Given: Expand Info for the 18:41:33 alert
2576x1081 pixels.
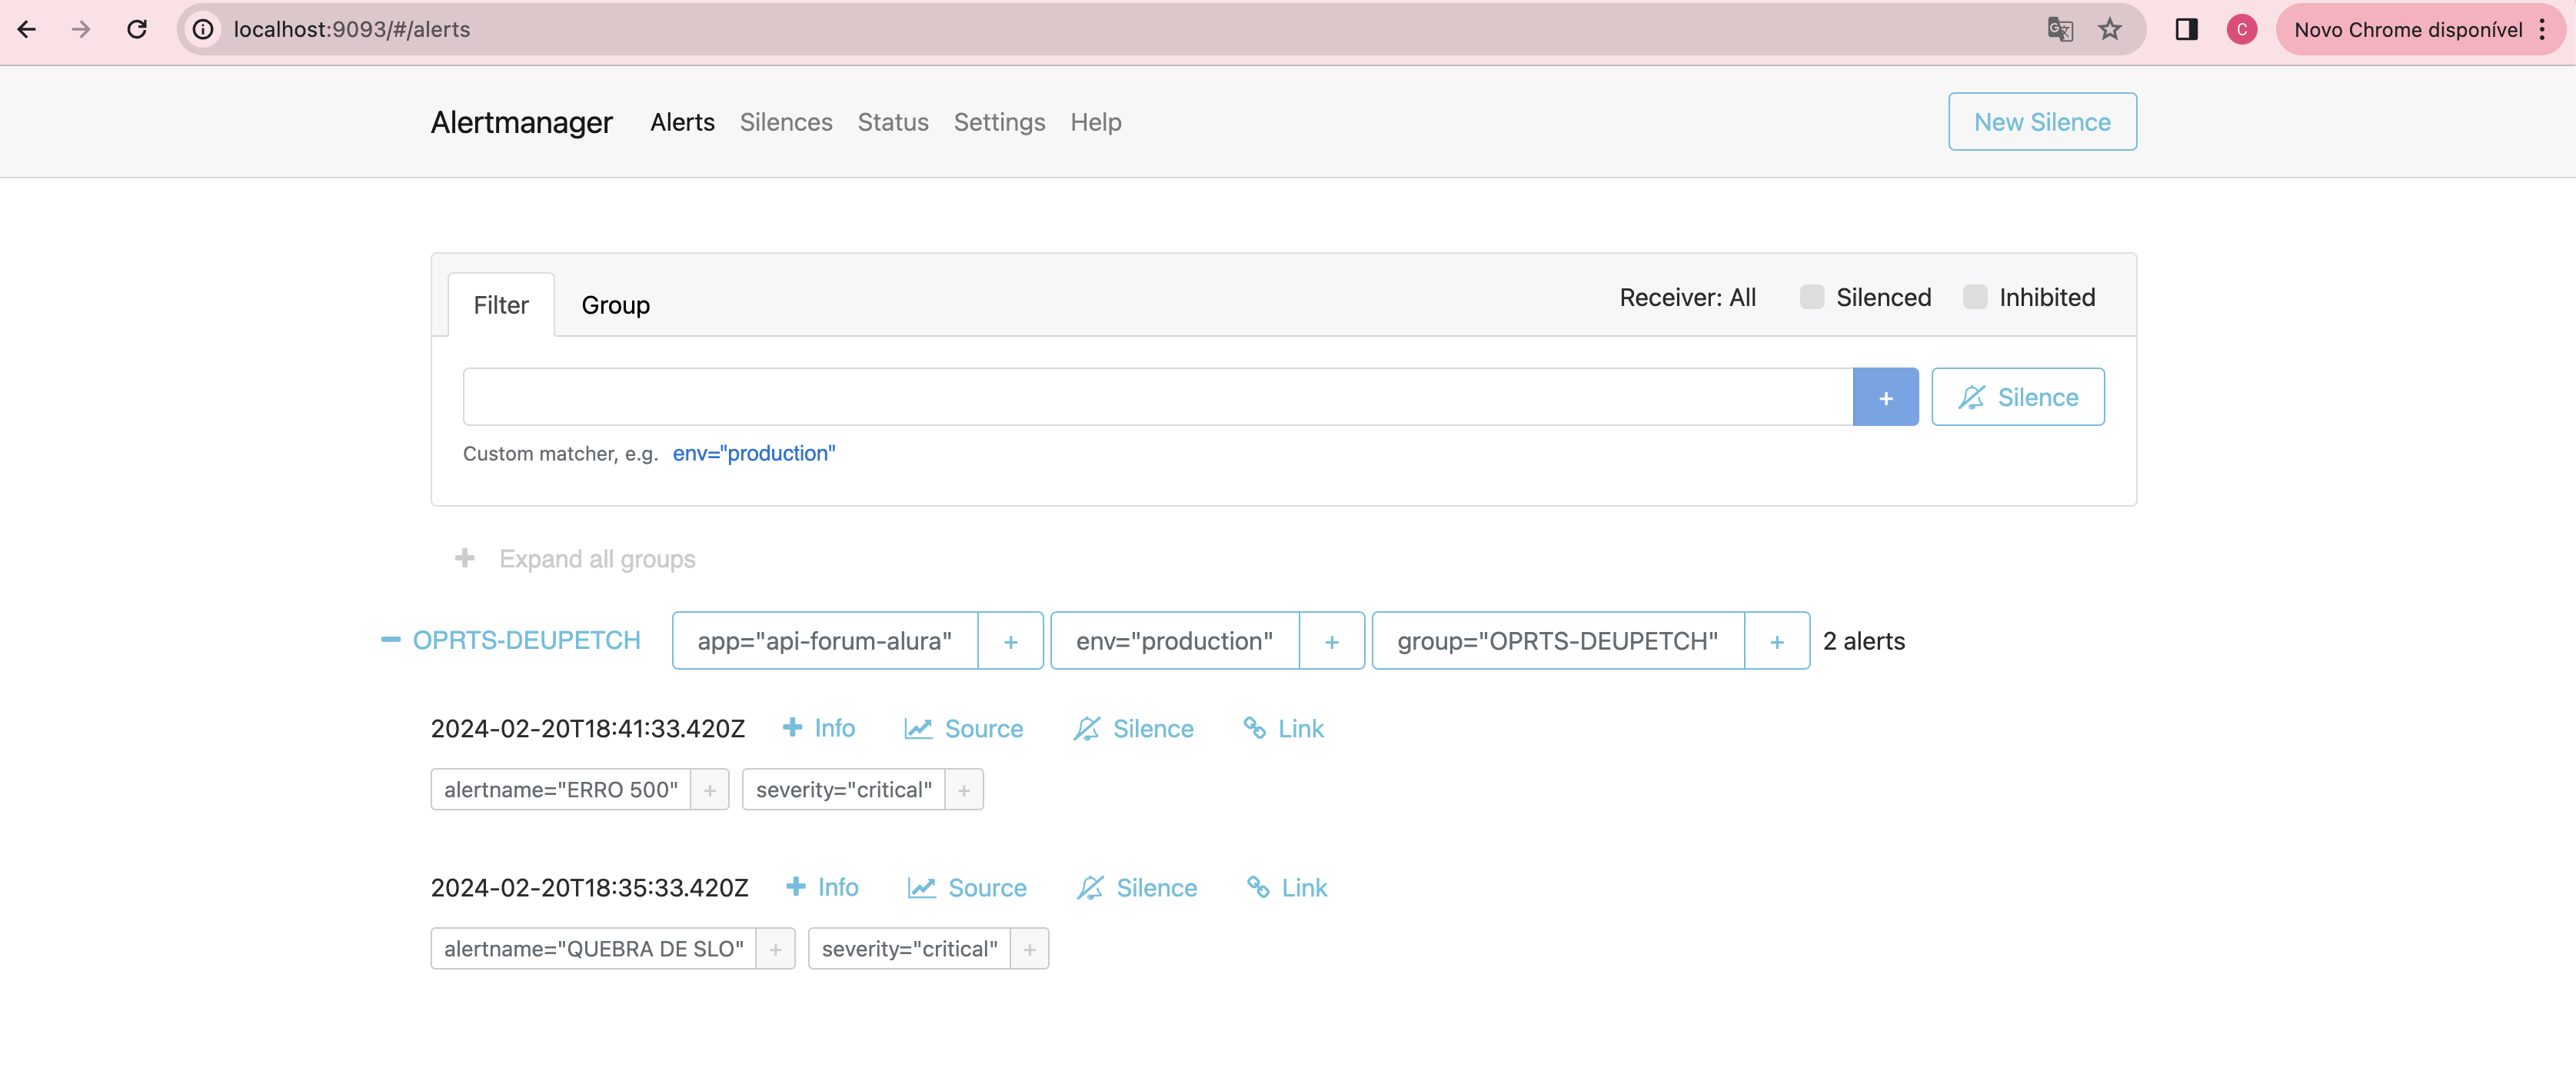Looking at the screenshot, I should pyautogui.click(x=818, y=728).
